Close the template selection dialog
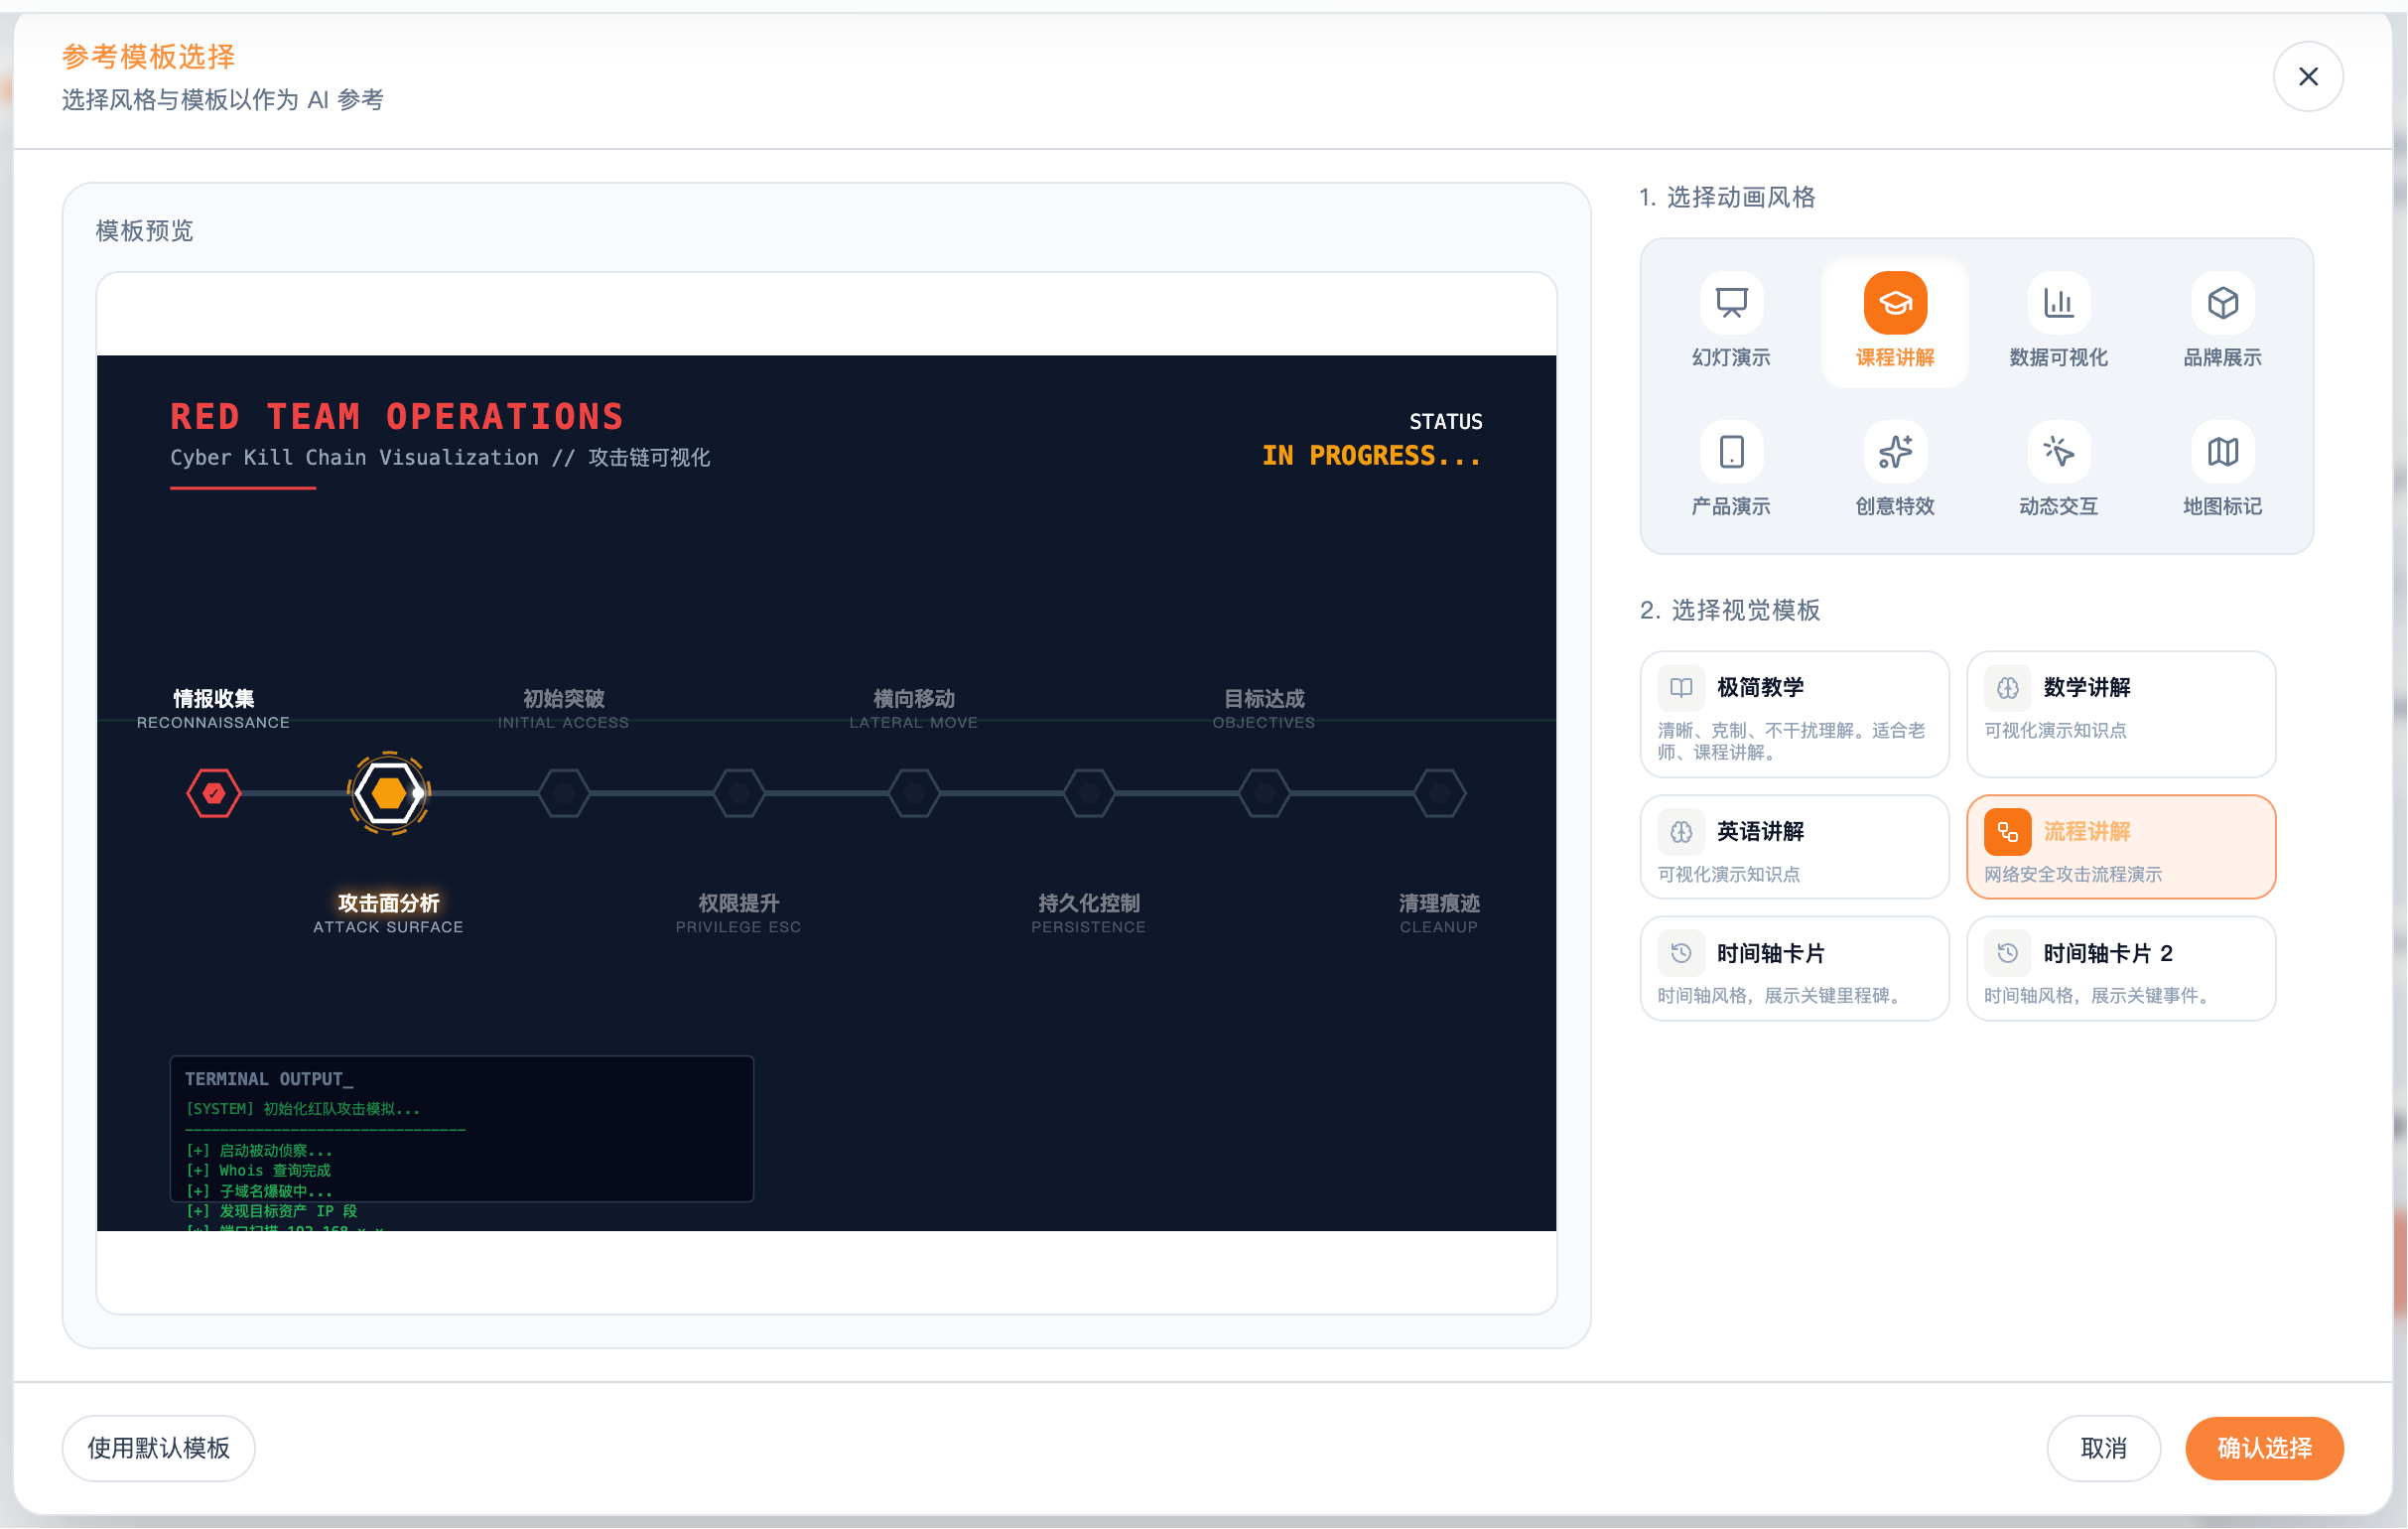This screenshot has width=2408, height=1529. pyautogui.click(x=2307, y=77)
